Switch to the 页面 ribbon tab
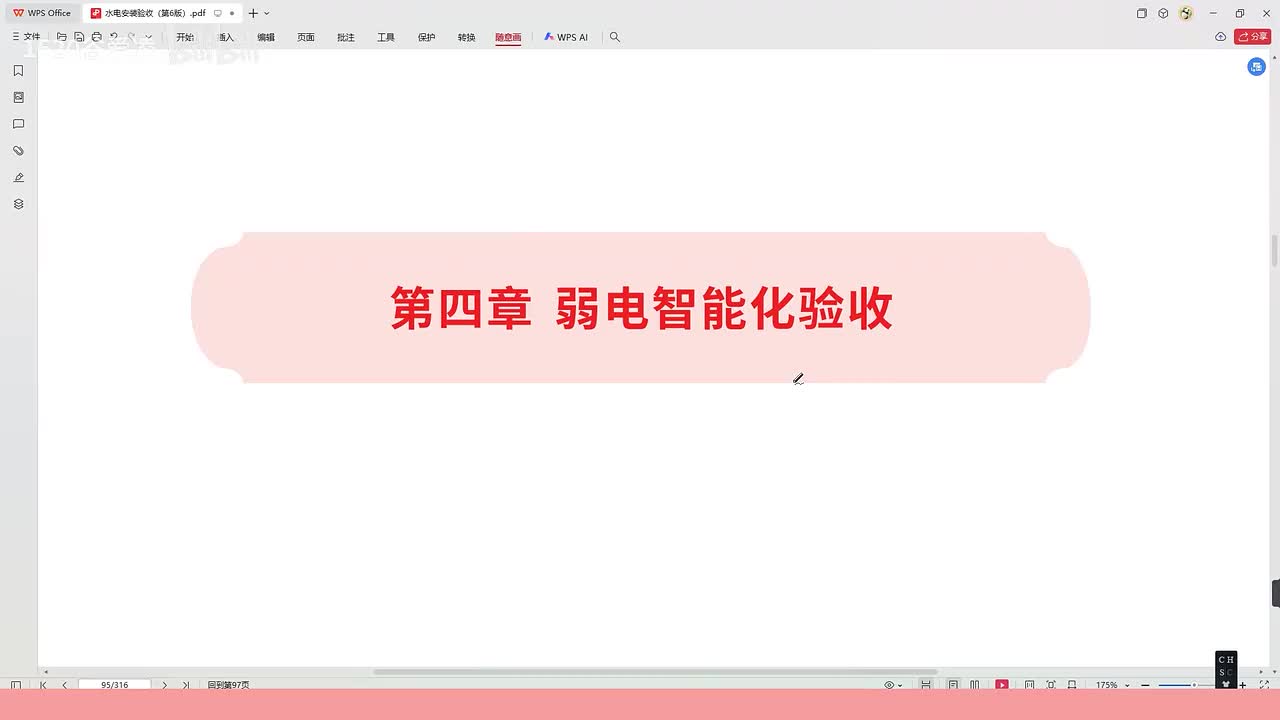 (306, 37)
